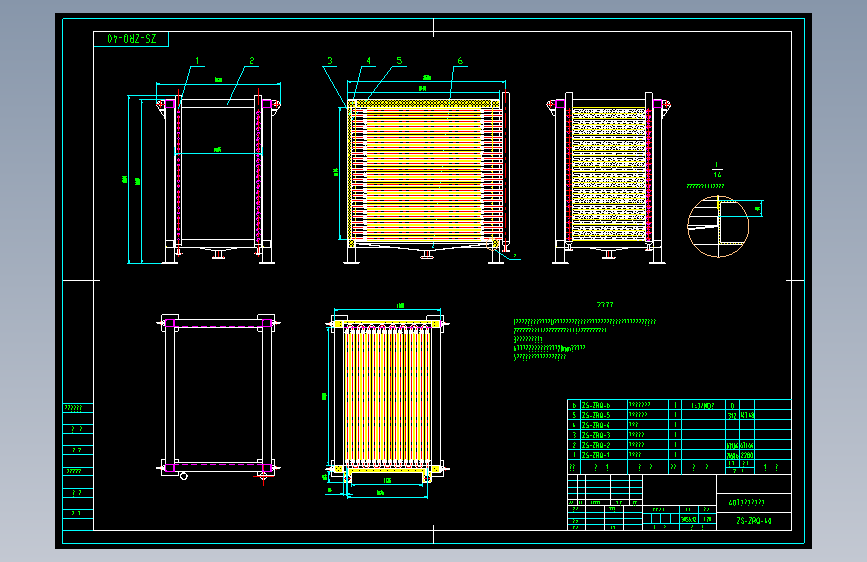Select part callout number 5

[x=399, y=61]
